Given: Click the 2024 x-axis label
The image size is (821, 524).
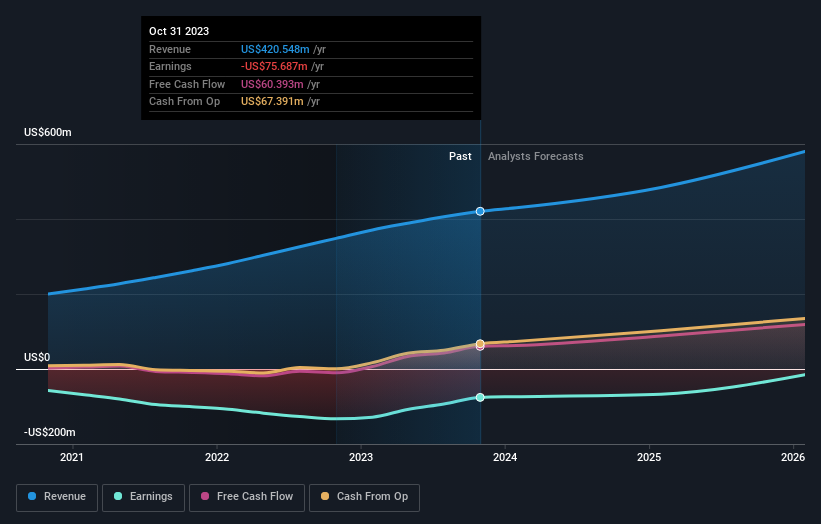Looking at the screenshot, I should tap(505, 457).
